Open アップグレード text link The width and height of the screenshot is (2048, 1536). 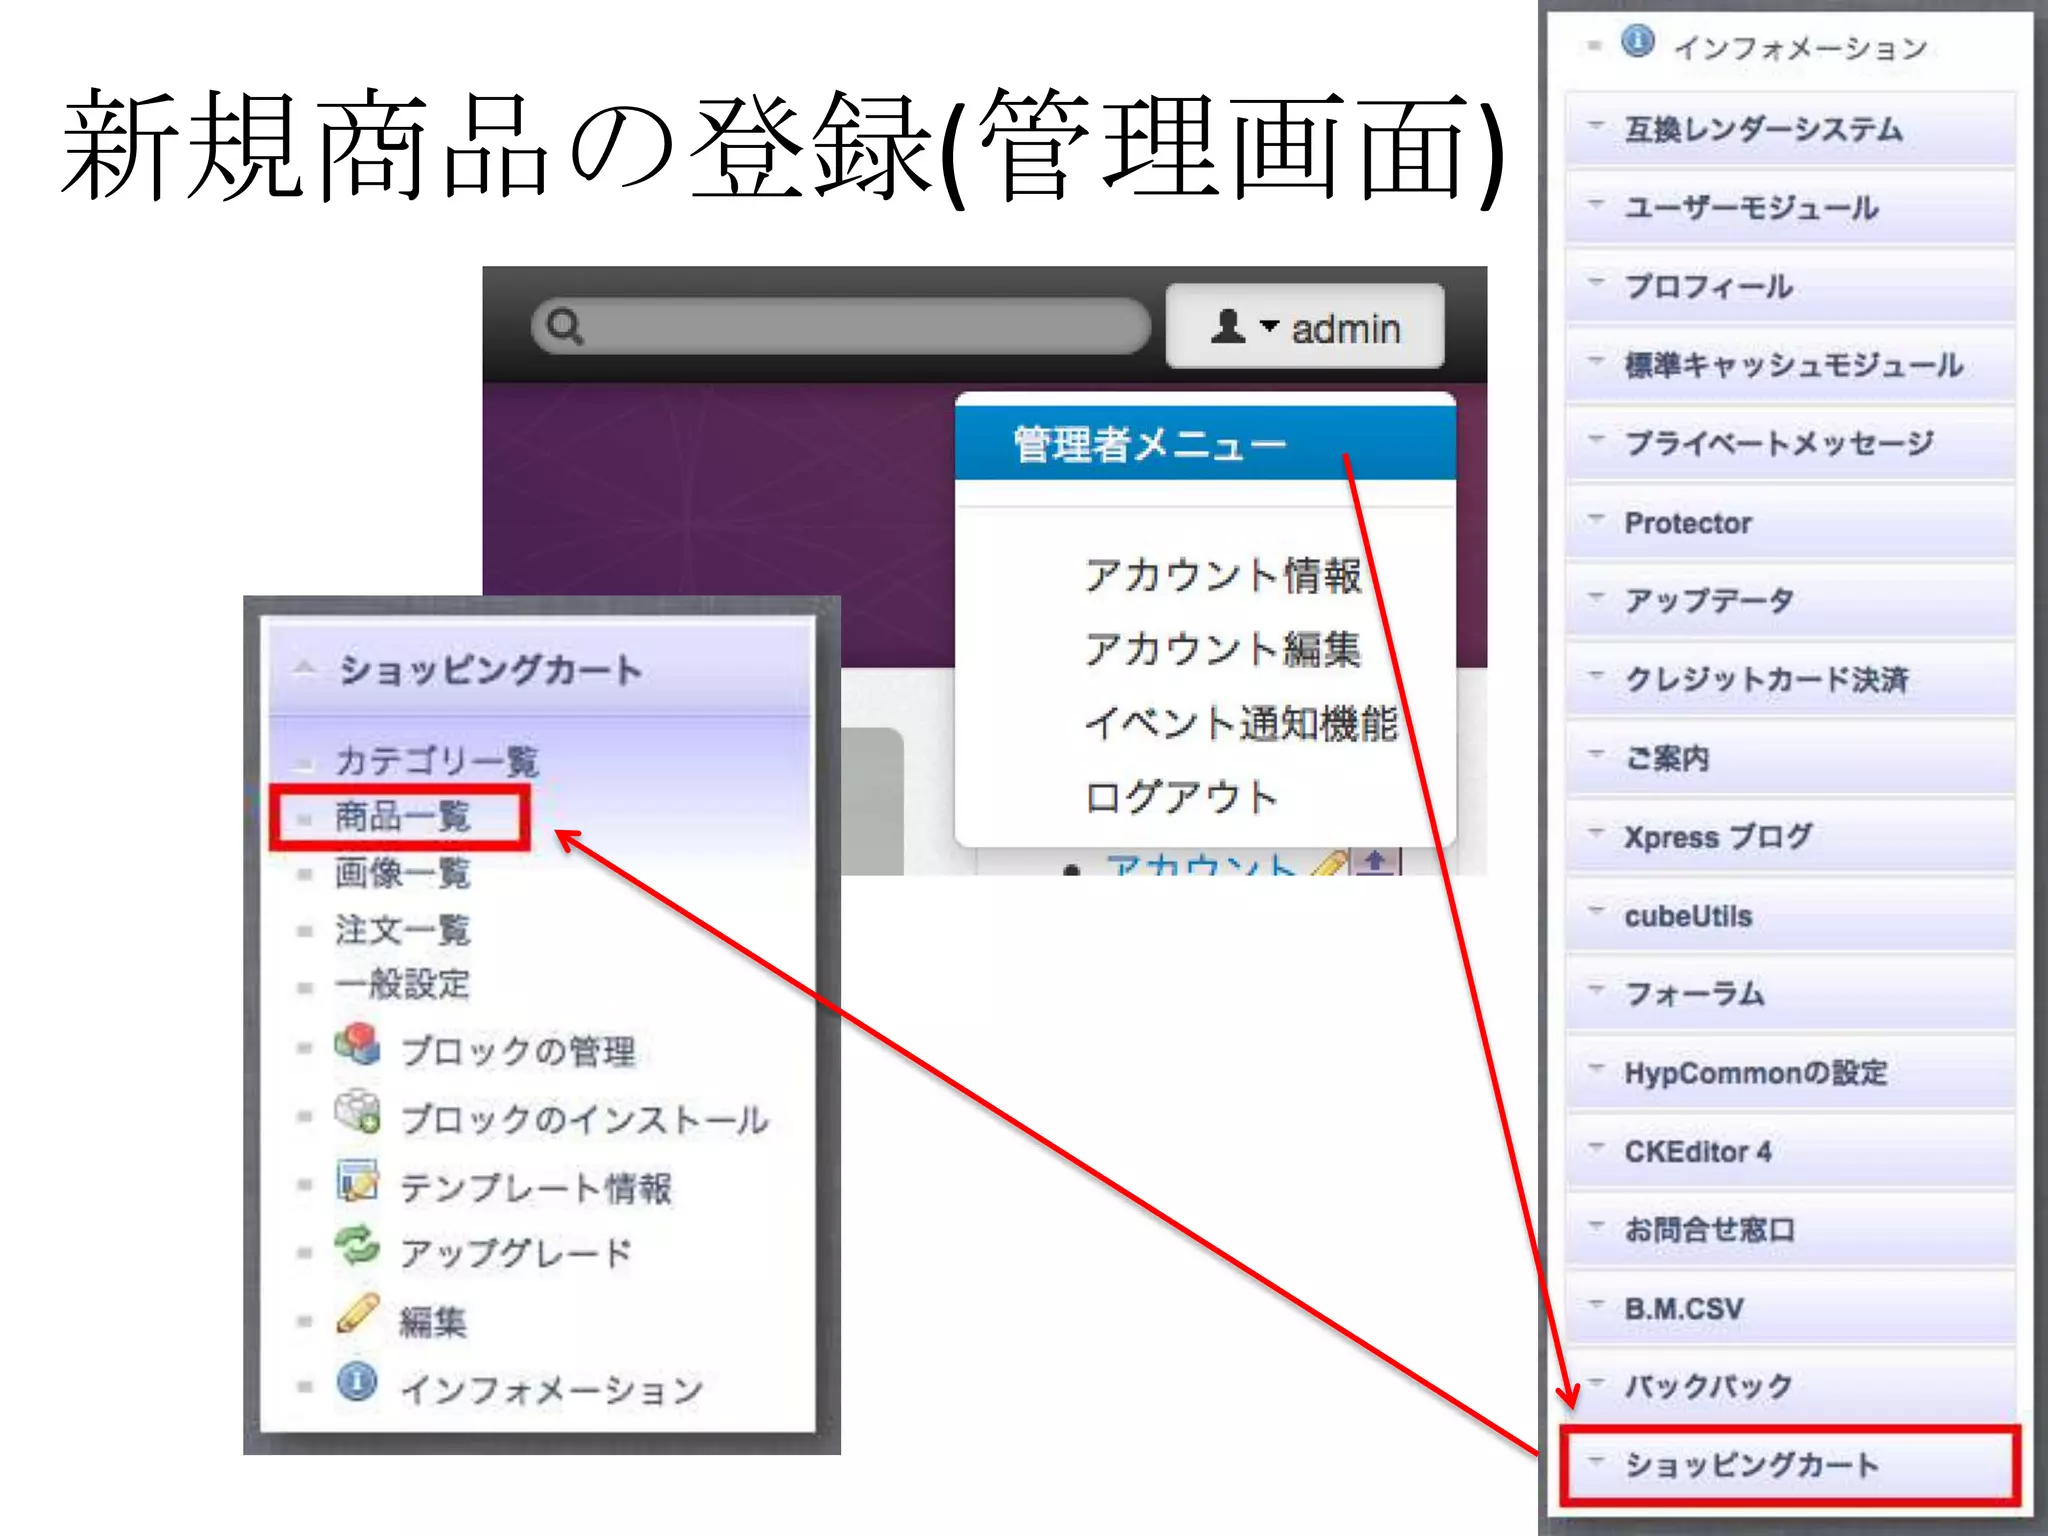516,1253
